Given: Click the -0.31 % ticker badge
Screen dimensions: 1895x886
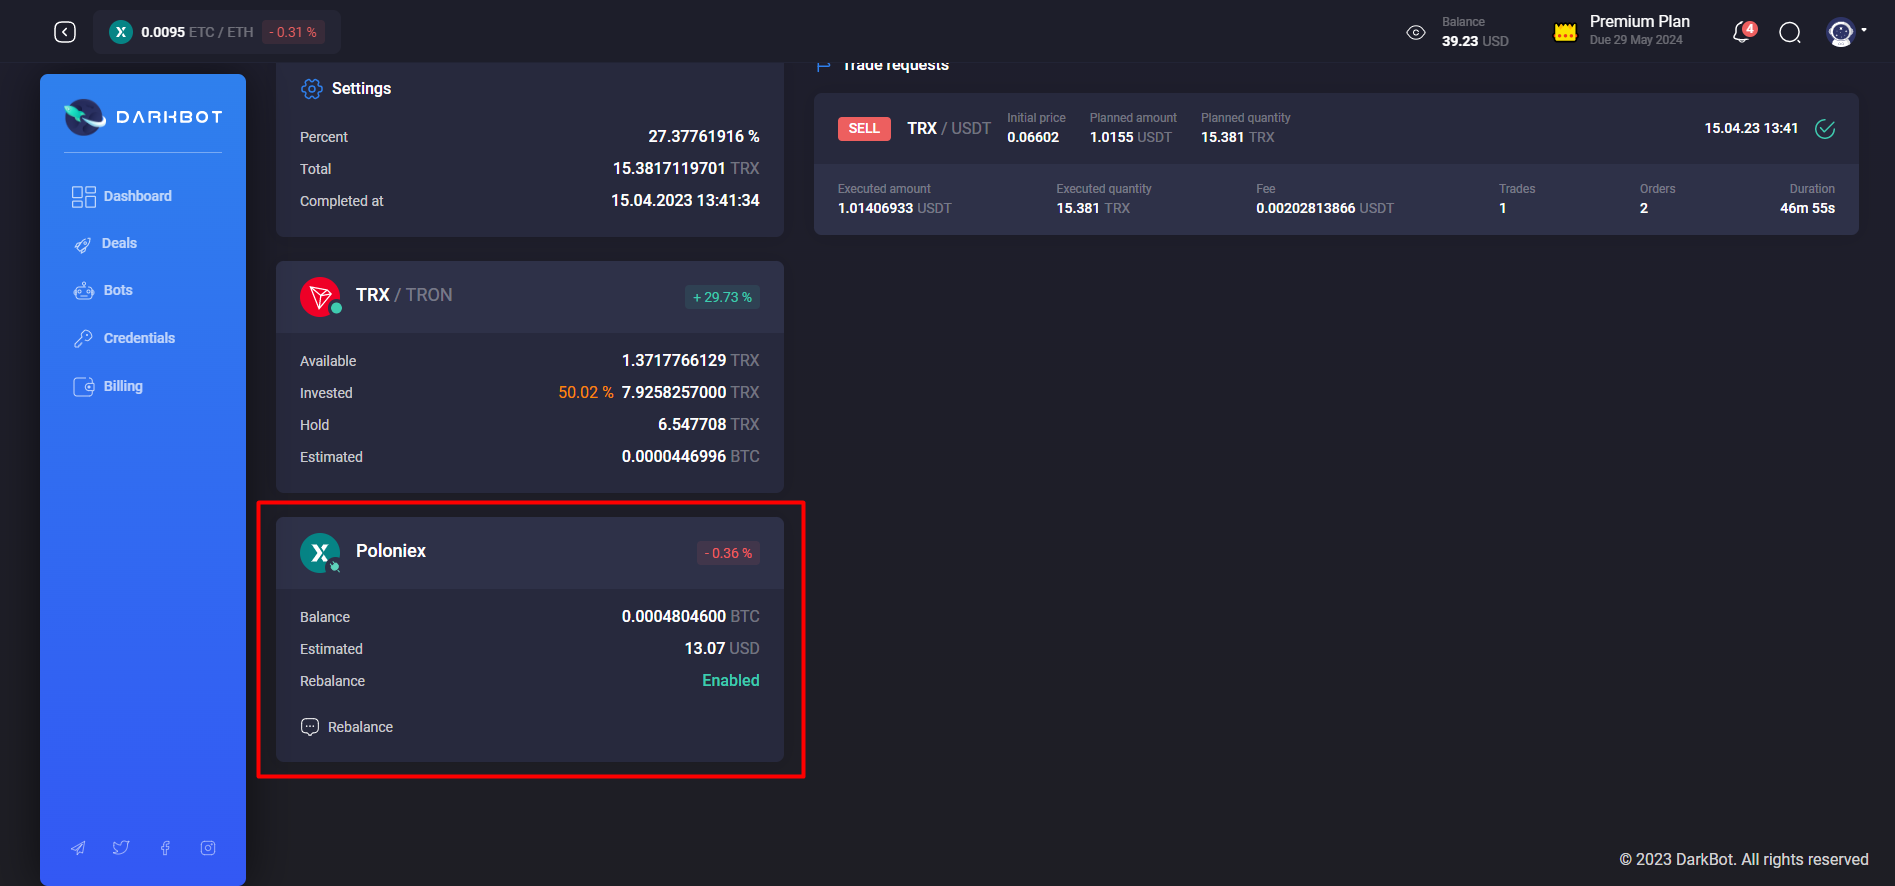Looking at the screenshot, I should click(293, 32).
